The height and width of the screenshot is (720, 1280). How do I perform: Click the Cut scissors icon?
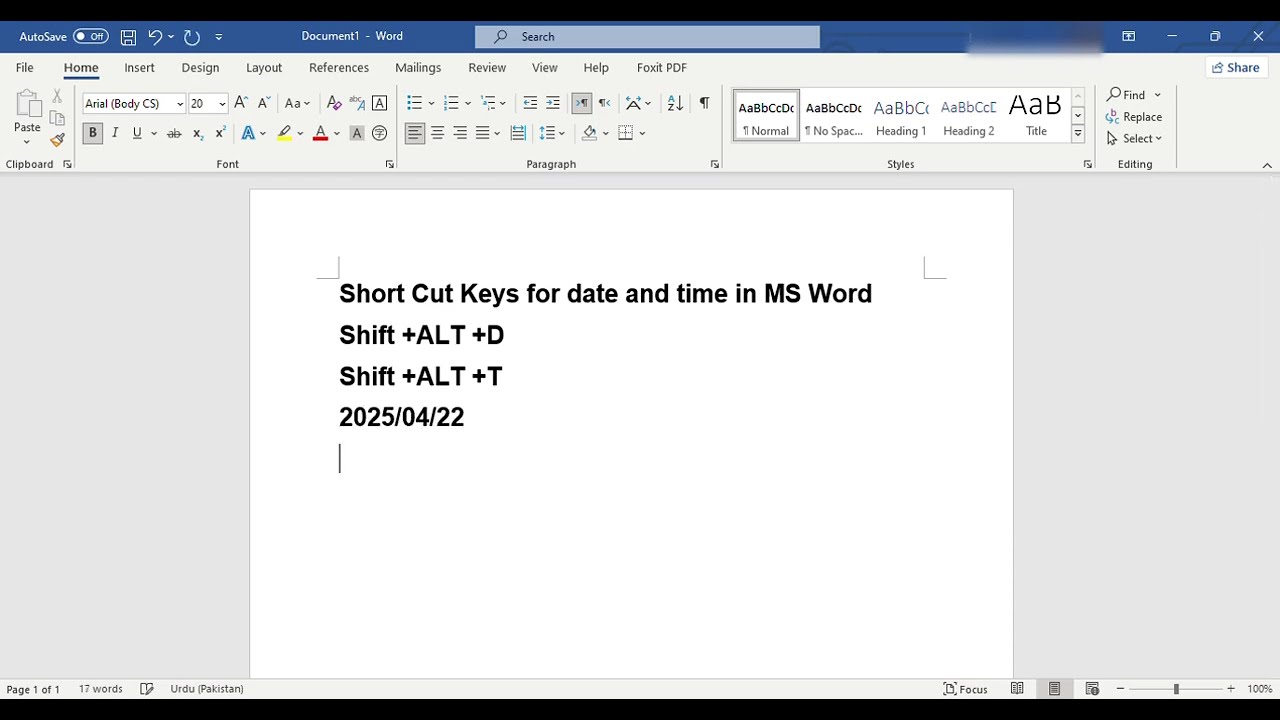click(57, 96)
